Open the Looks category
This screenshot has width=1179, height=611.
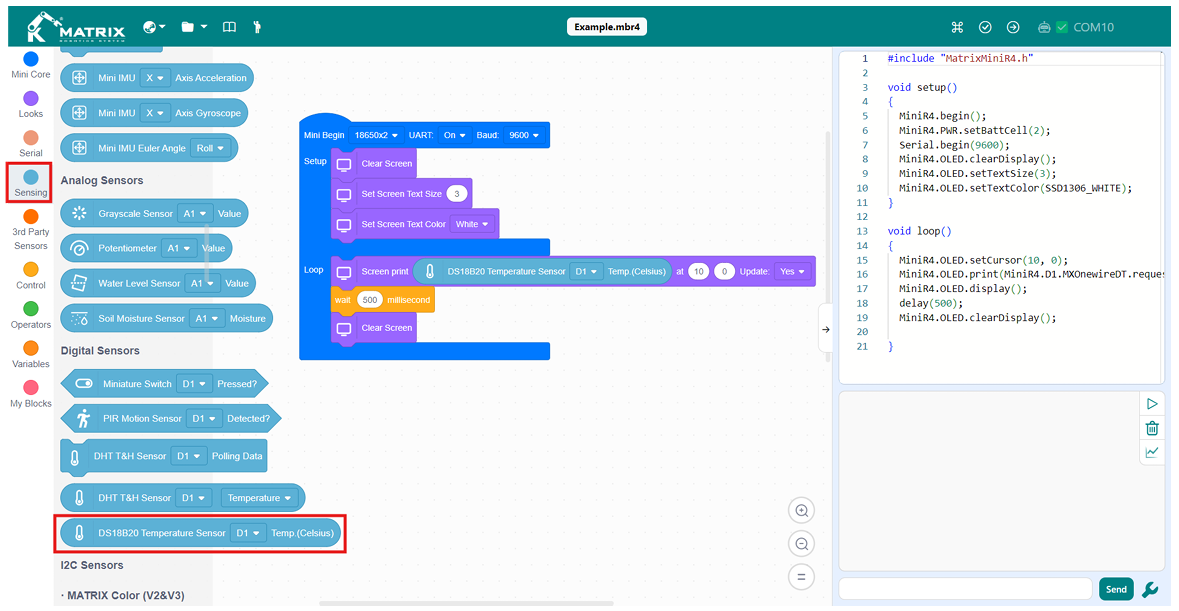click(x=31, y=104)
